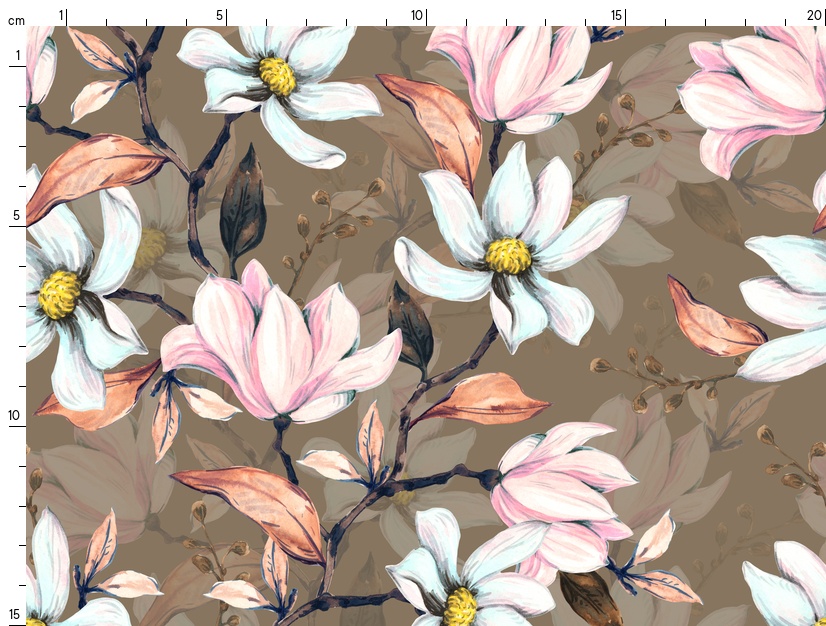Click the 5 mark on the left ruler
This screenshot has height=626, width=826.
pos(16,215)
